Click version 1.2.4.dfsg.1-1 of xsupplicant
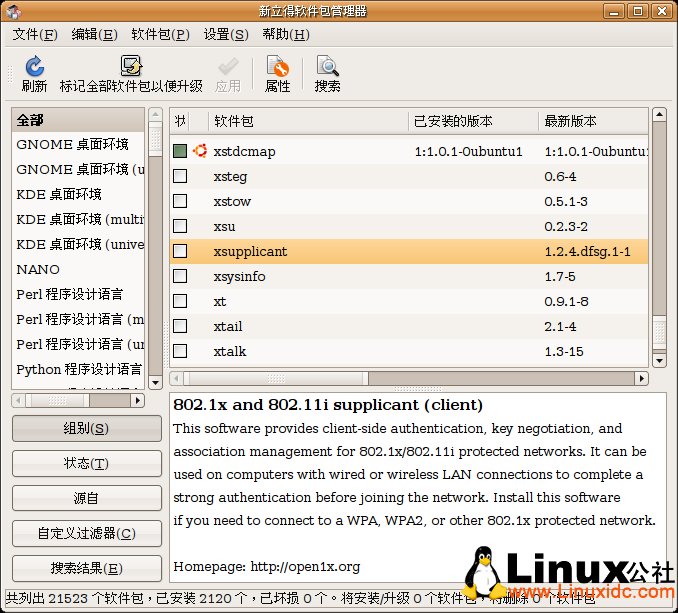The image size is (678, 613). pos(587,252)
